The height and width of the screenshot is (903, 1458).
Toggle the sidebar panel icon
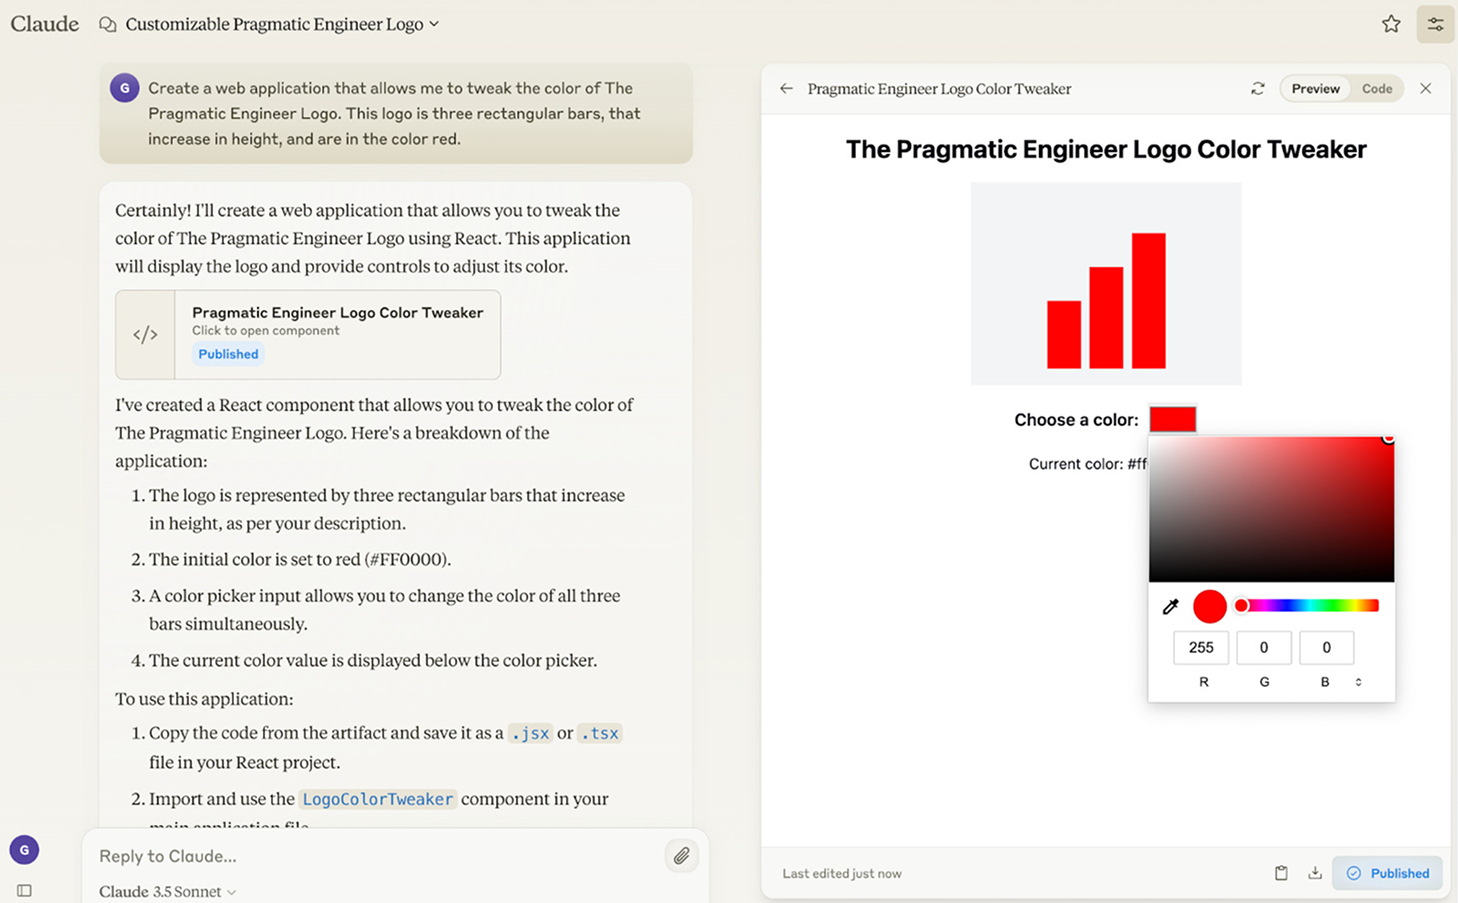tap(24, 890)
